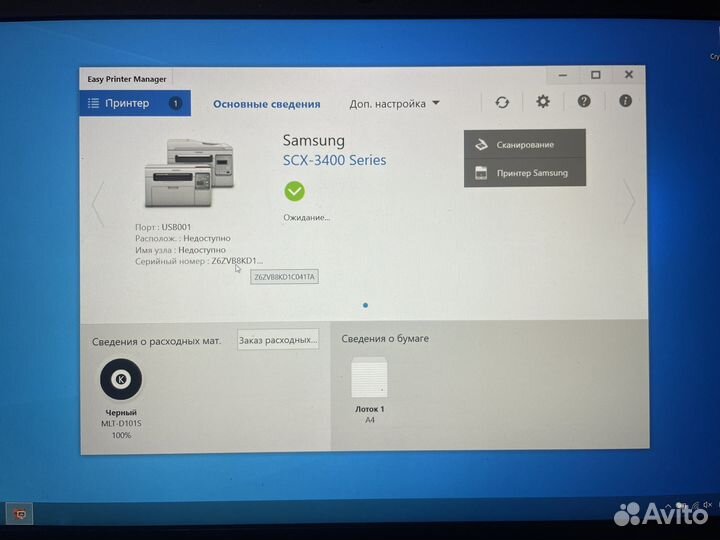Click the Ожидание... status text

click(306, 217)
